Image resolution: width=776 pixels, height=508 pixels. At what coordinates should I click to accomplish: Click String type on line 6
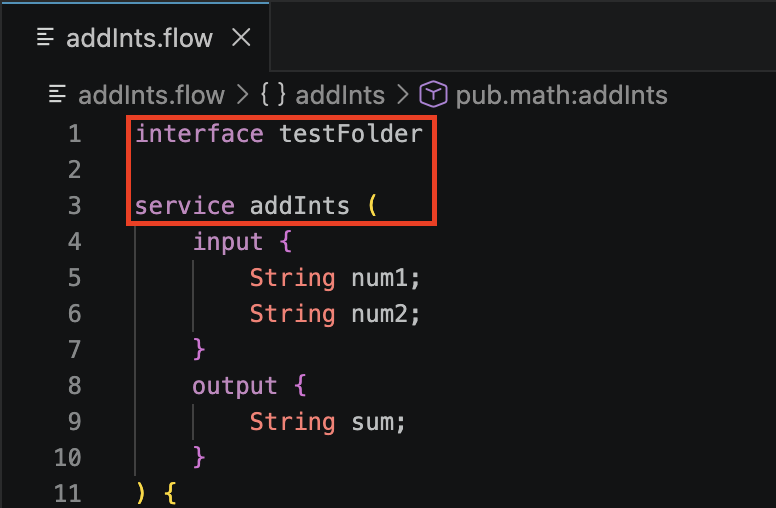pyautogui.click(x=292, y=314)
